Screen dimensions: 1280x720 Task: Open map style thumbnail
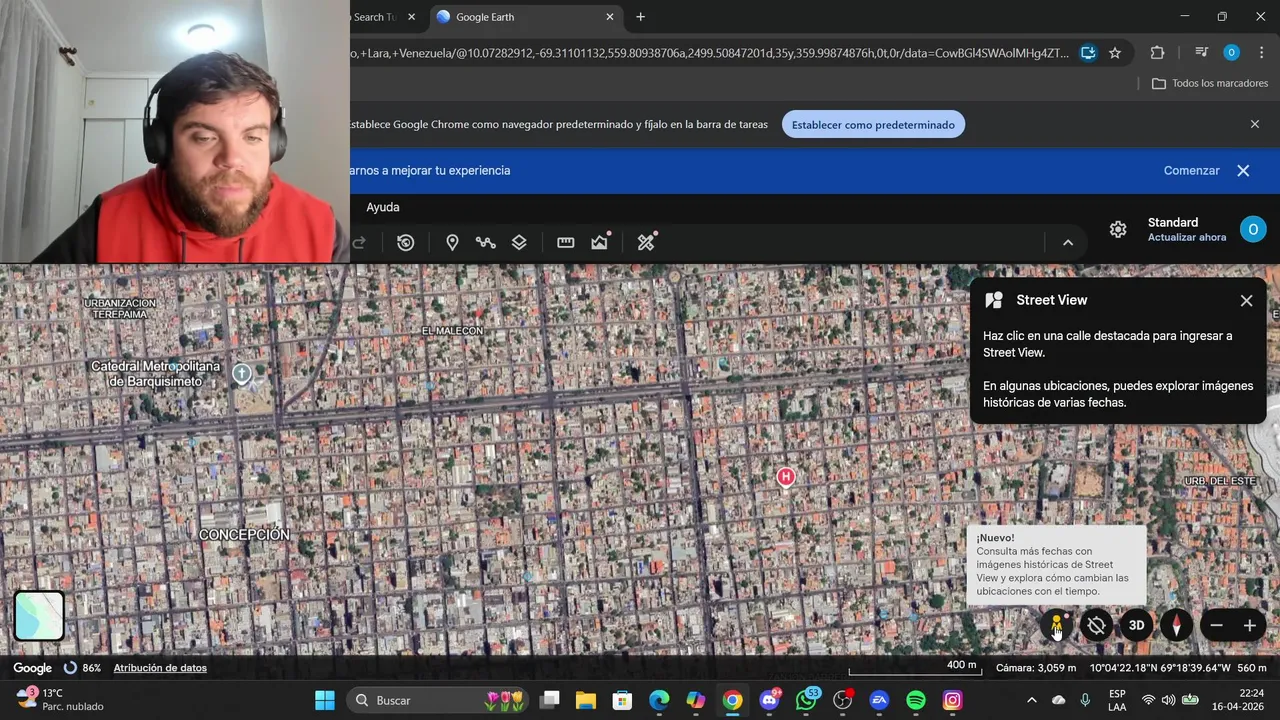tap(39, 615)
